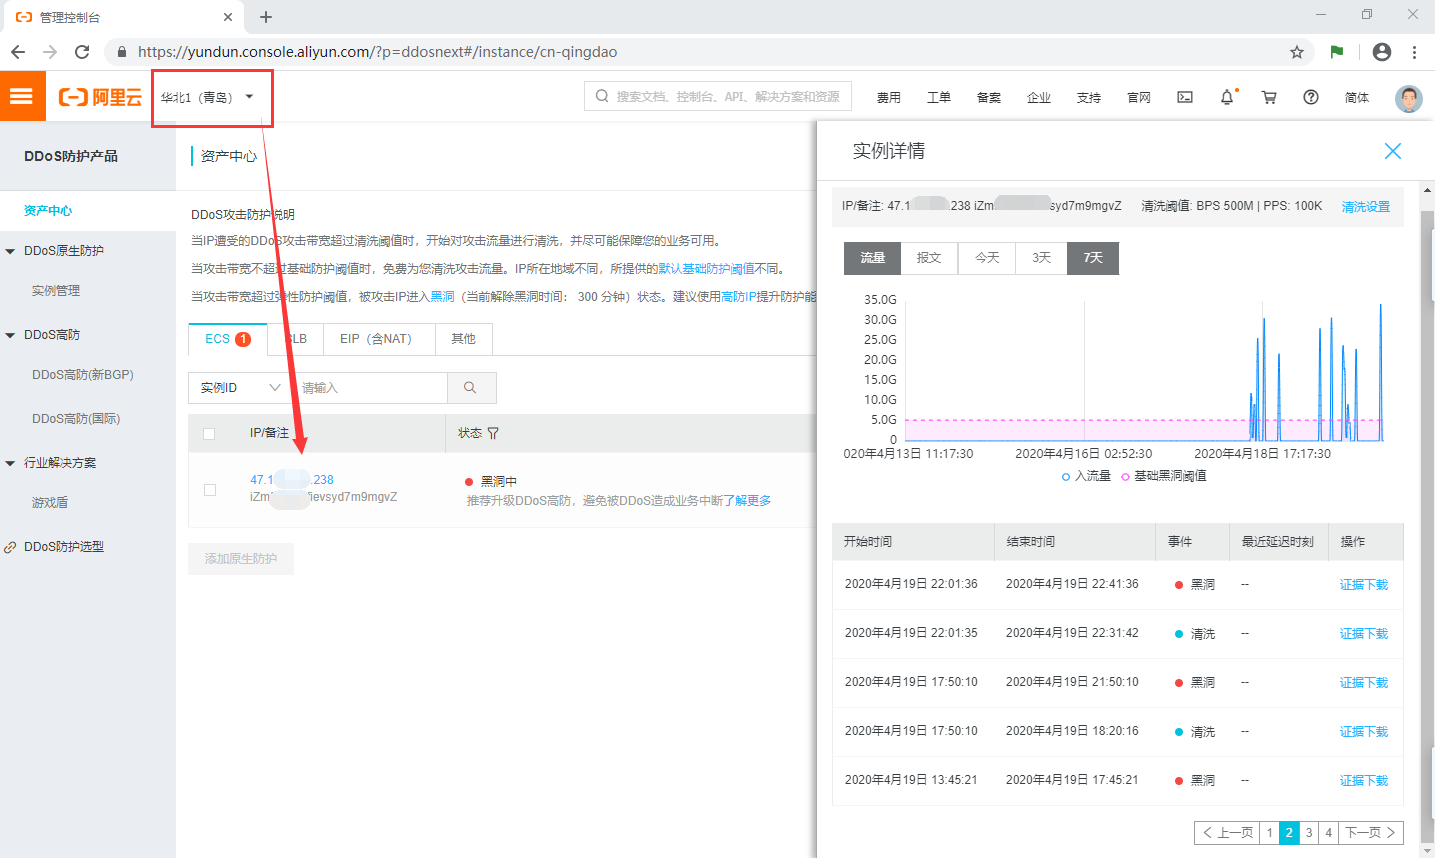1435x858 pixels.
Task: Open the 工单 top menu
Action: 939,98
